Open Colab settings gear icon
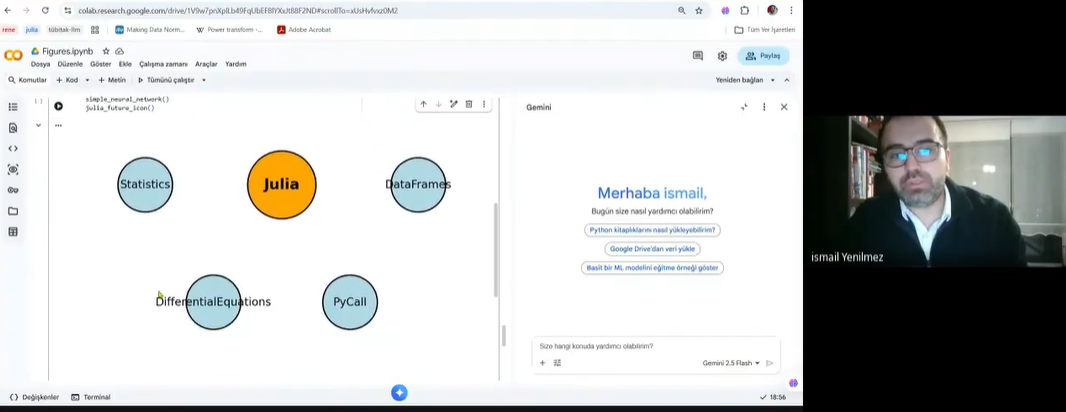This screenshot has width=1066, height=412. tap(722, 56)
